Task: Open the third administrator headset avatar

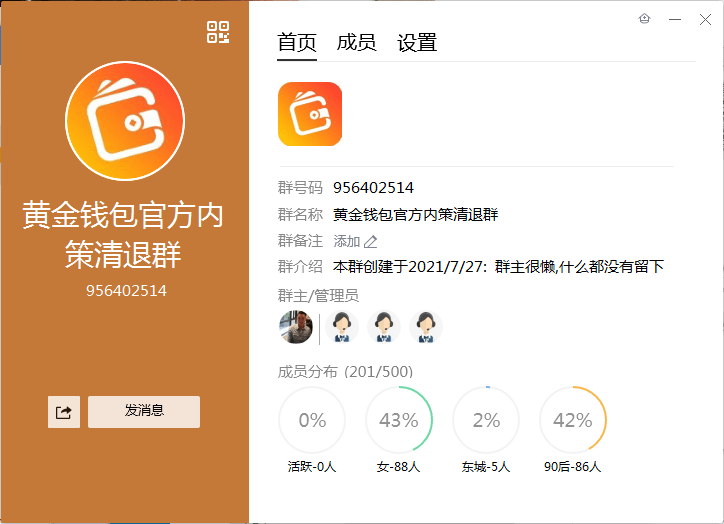Action: (x=426, y=327)
